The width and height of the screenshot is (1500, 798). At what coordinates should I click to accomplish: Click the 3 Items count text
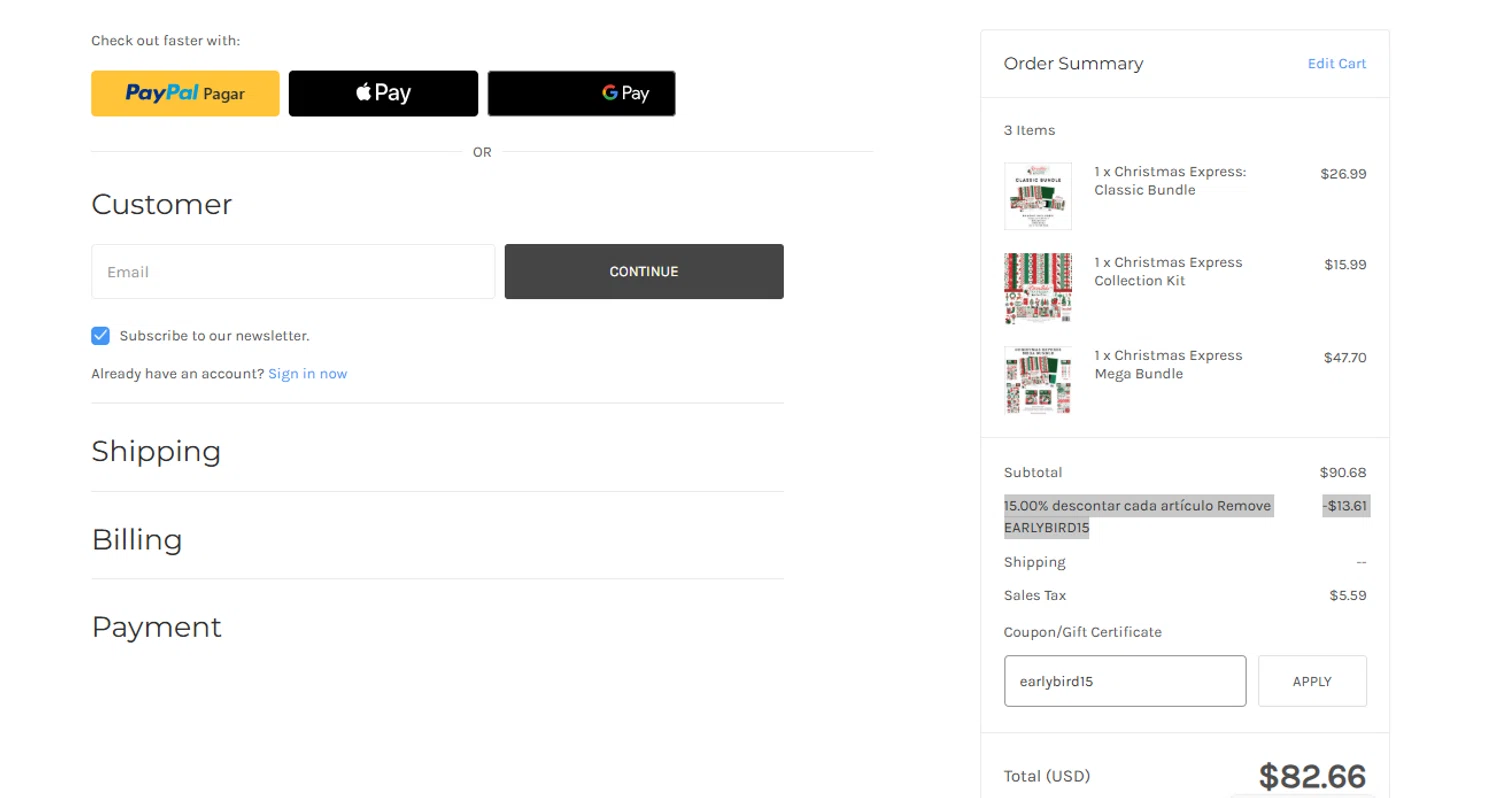pyautogui.click(x=1029, y=130)
